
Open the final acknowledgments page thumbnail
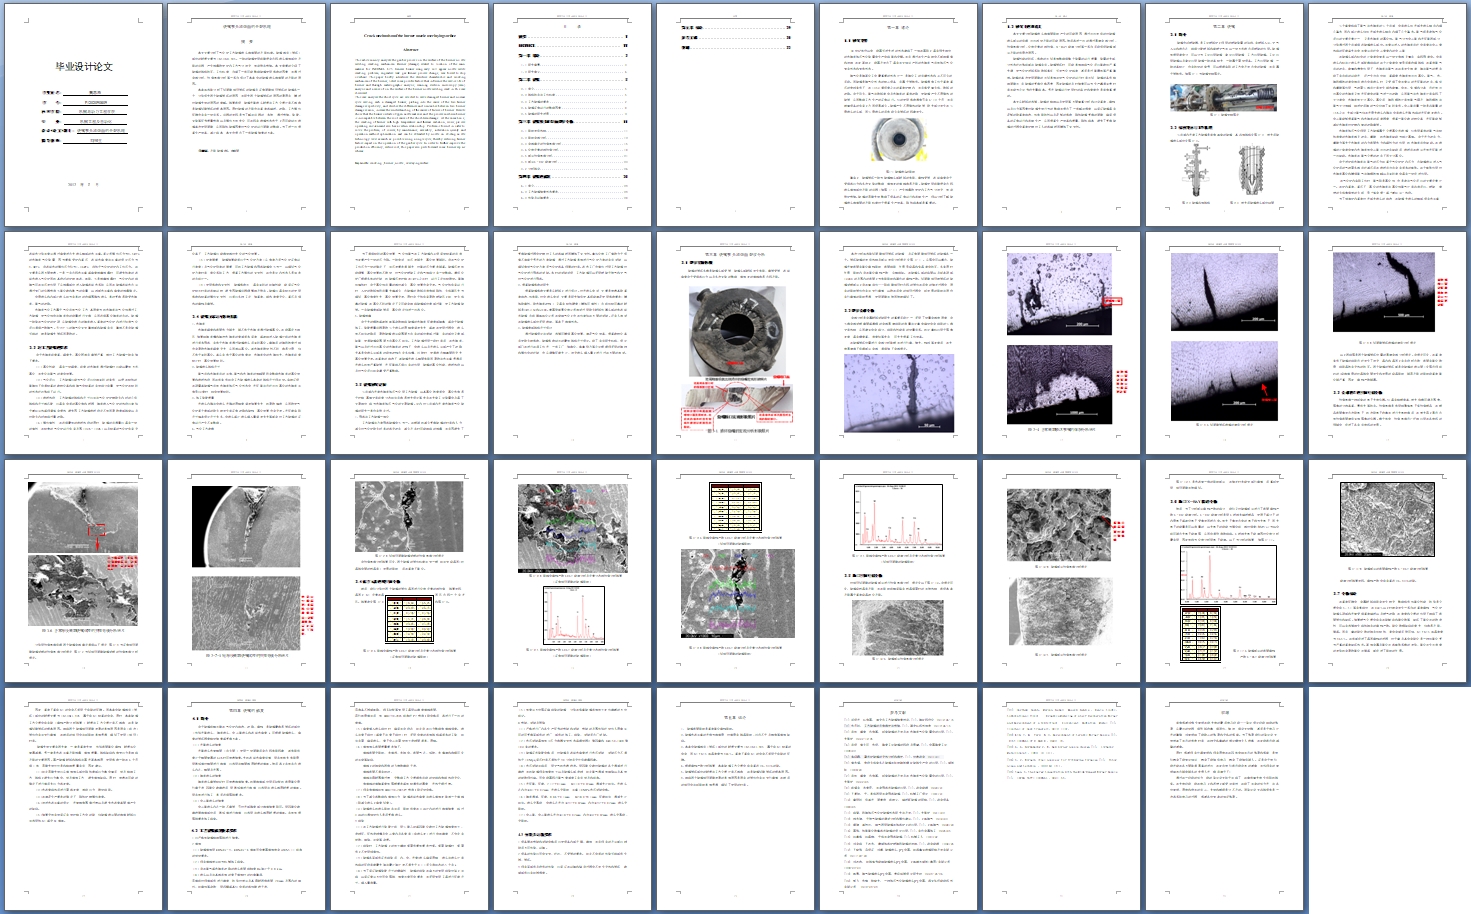pos(1224,798)
